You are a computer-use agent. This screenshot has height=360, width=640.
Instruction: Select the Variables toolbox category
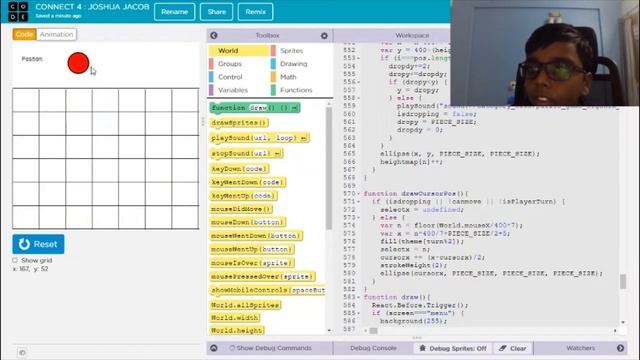[233, 90]
